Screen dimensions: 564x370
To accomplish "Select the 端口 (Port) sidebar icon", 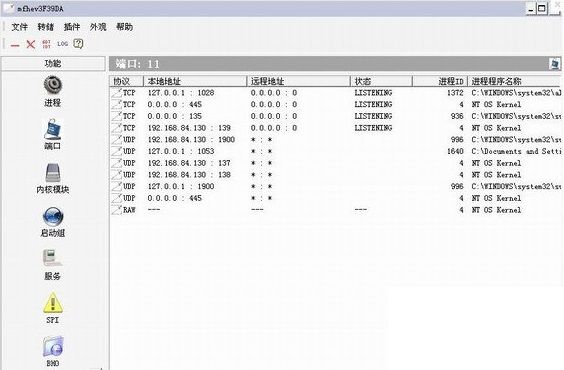I will pos(53,134).
